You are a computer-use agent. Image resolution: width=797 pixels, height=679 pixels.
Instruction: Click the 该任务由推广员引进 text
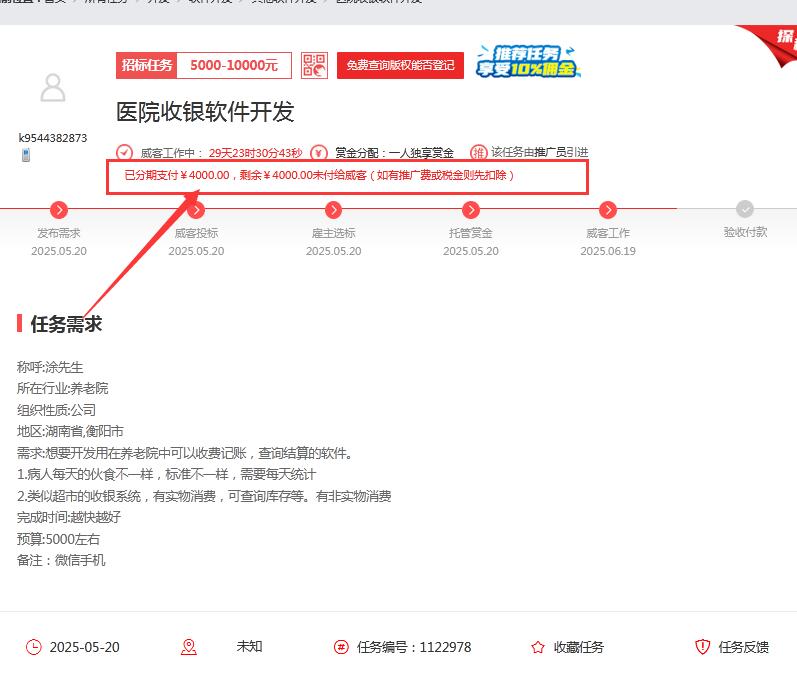(x=539, y=152)
